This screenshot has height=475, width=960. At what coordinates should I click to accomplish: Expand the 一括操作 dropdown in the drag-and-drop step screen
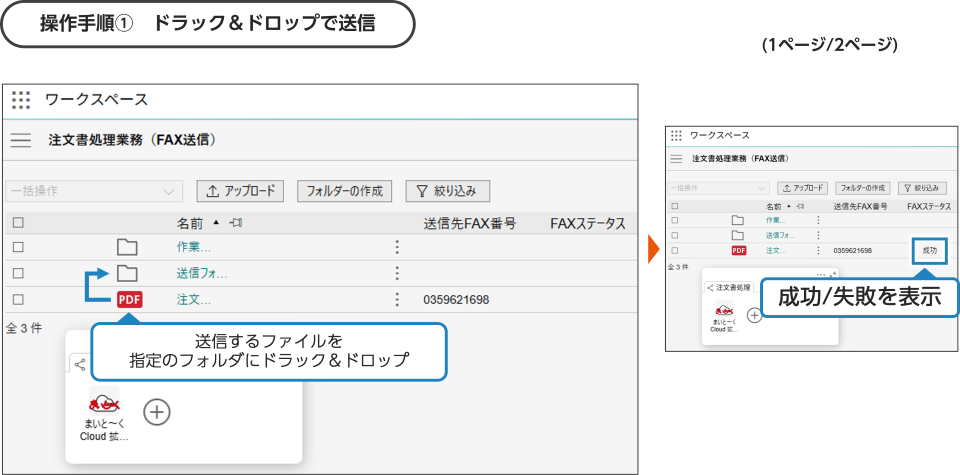click(x=94, y=191)
